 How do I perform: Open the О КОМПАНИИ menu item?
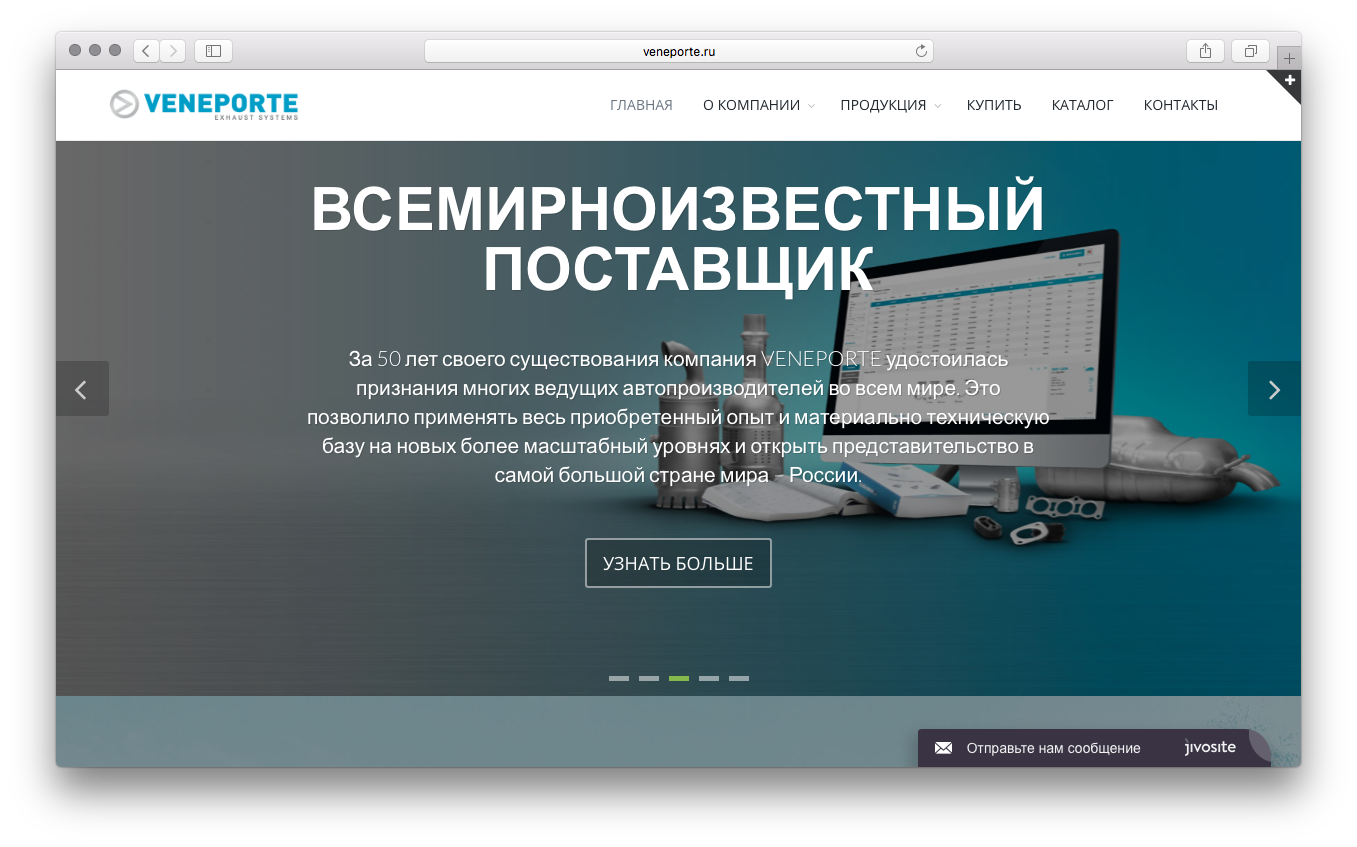pyautogui.click(x=751, y=105)
